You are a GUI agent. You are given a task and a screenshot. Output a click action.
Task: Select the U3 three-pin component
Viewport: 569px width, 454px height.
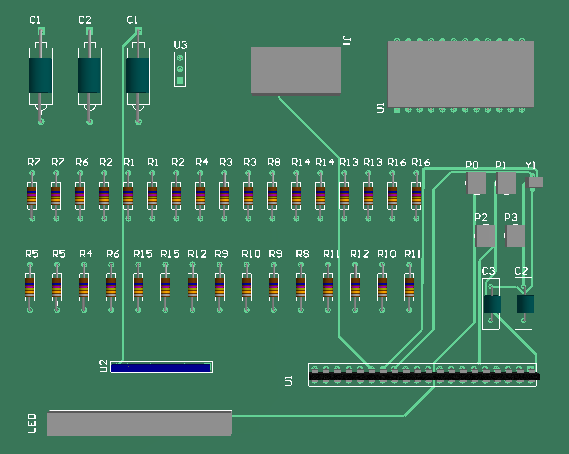[180, 69]
